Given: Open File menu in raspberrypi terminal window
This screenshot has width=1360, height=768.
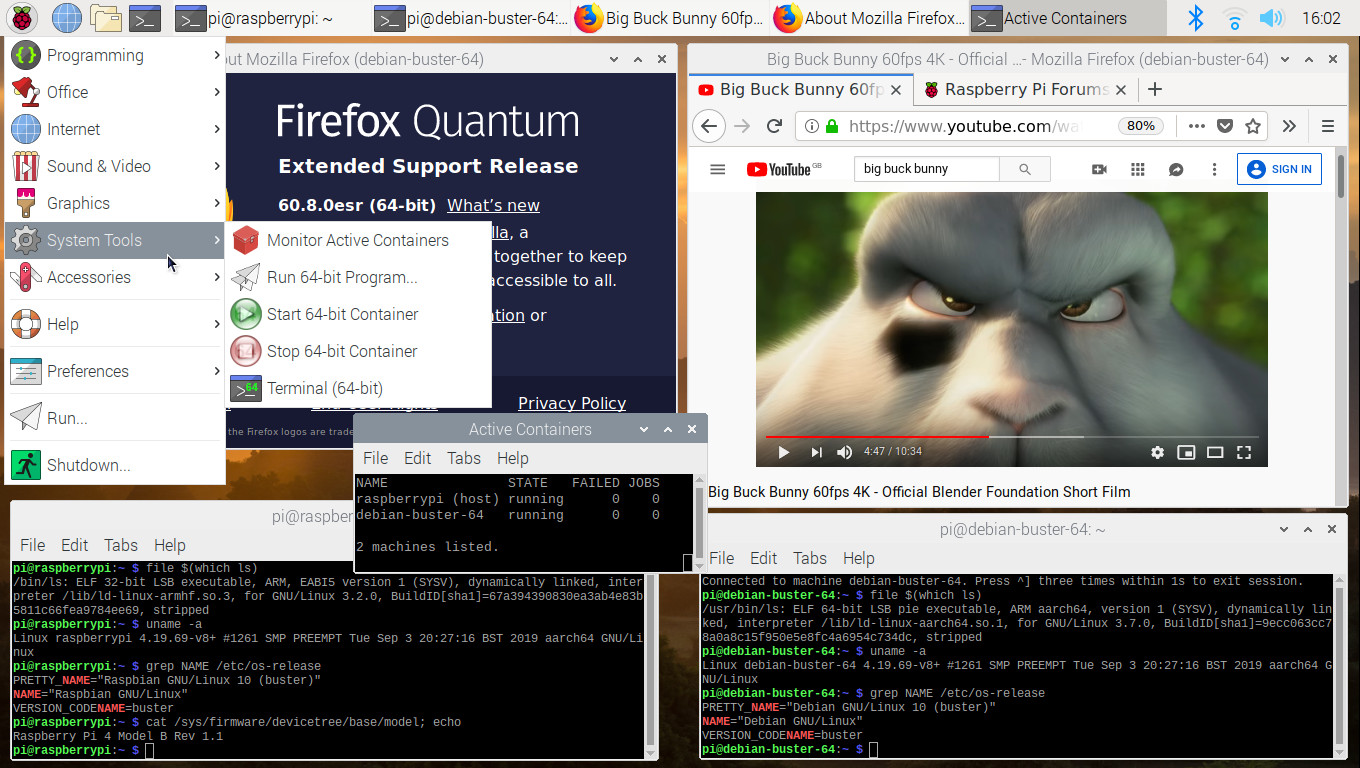Looking at the screenshot, I should 33,545.
